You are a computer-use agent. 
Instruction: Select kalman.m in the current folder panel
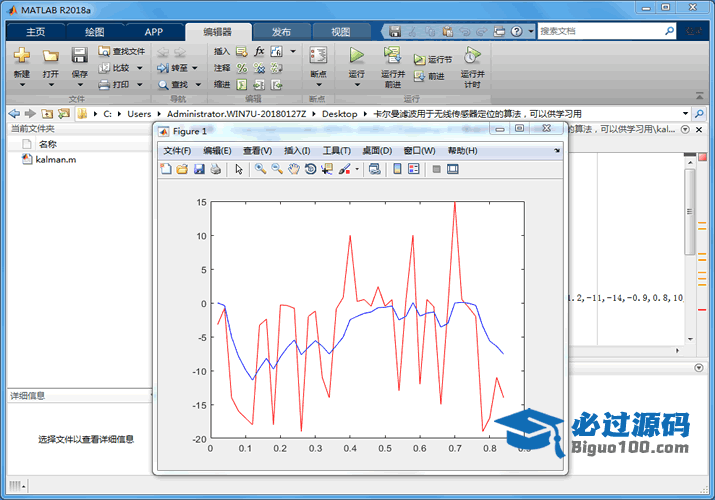point(55,159)
